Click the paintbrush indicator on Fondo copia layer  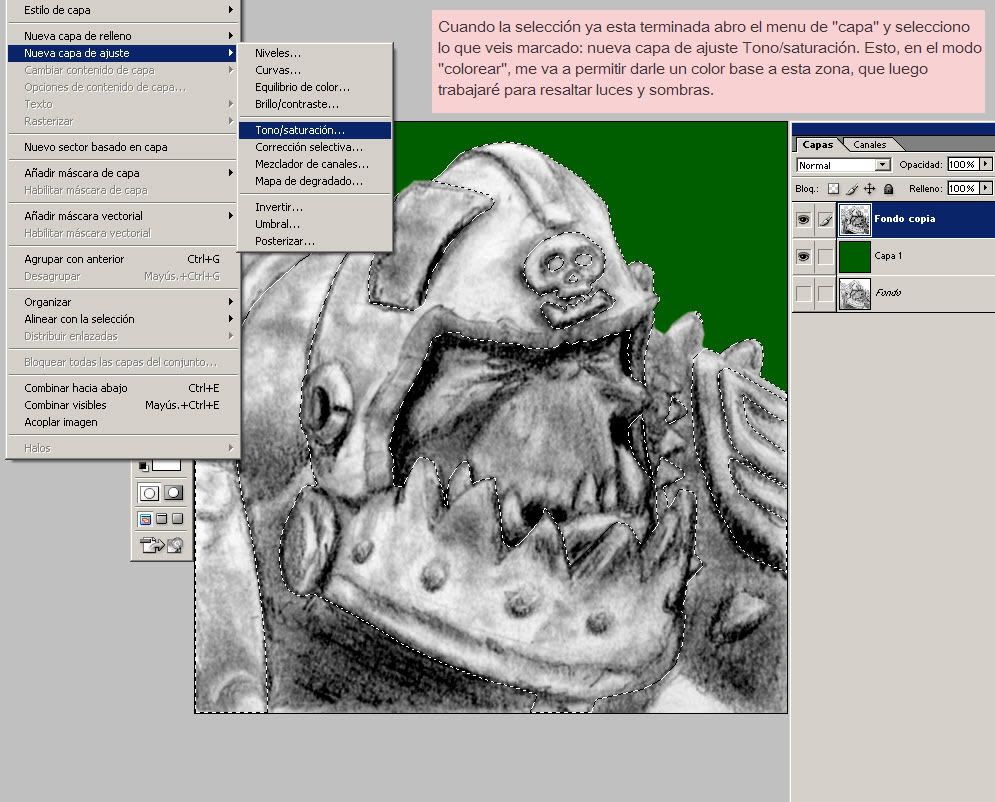(x=825, y=220)
